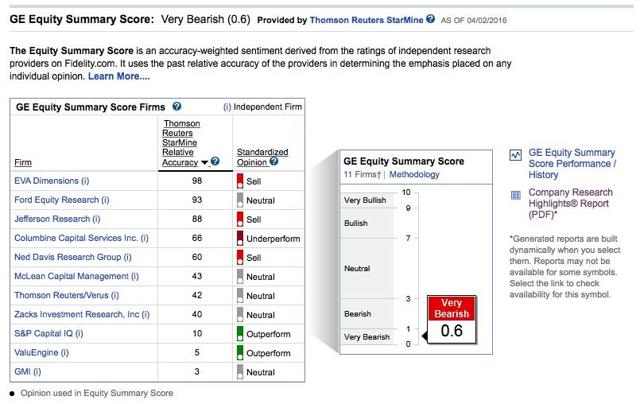Click the Independent Firm legend text
Screen dimensions: 640x404
tap(262, 107)
